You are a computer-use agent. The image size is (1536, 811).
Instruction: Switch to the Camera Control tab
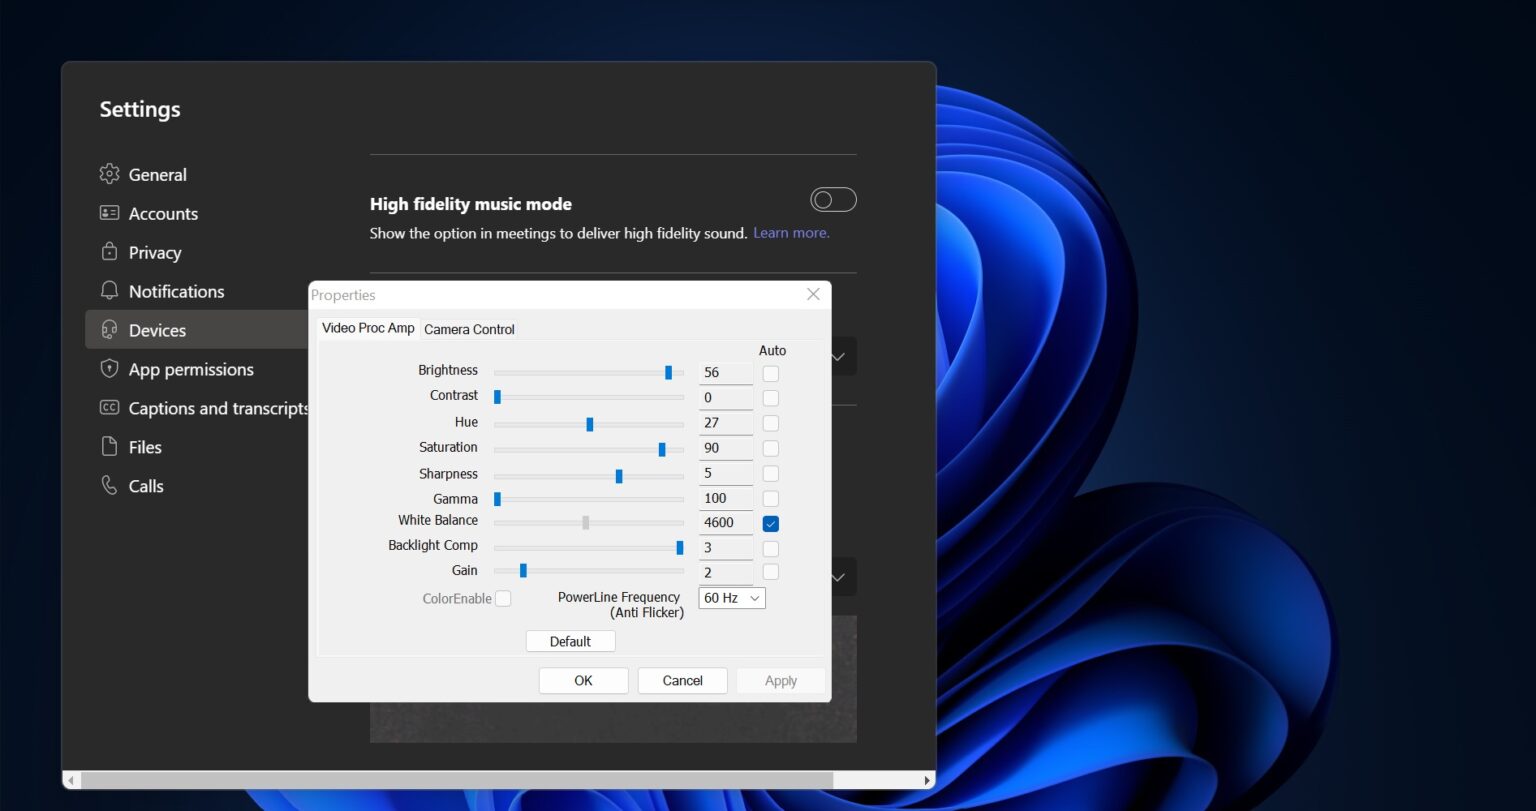click(469, 329)
